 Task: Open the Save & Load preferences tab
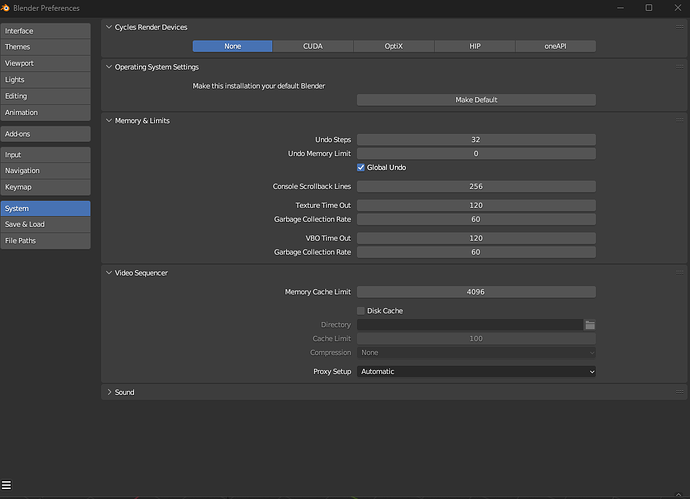(45, 225)
